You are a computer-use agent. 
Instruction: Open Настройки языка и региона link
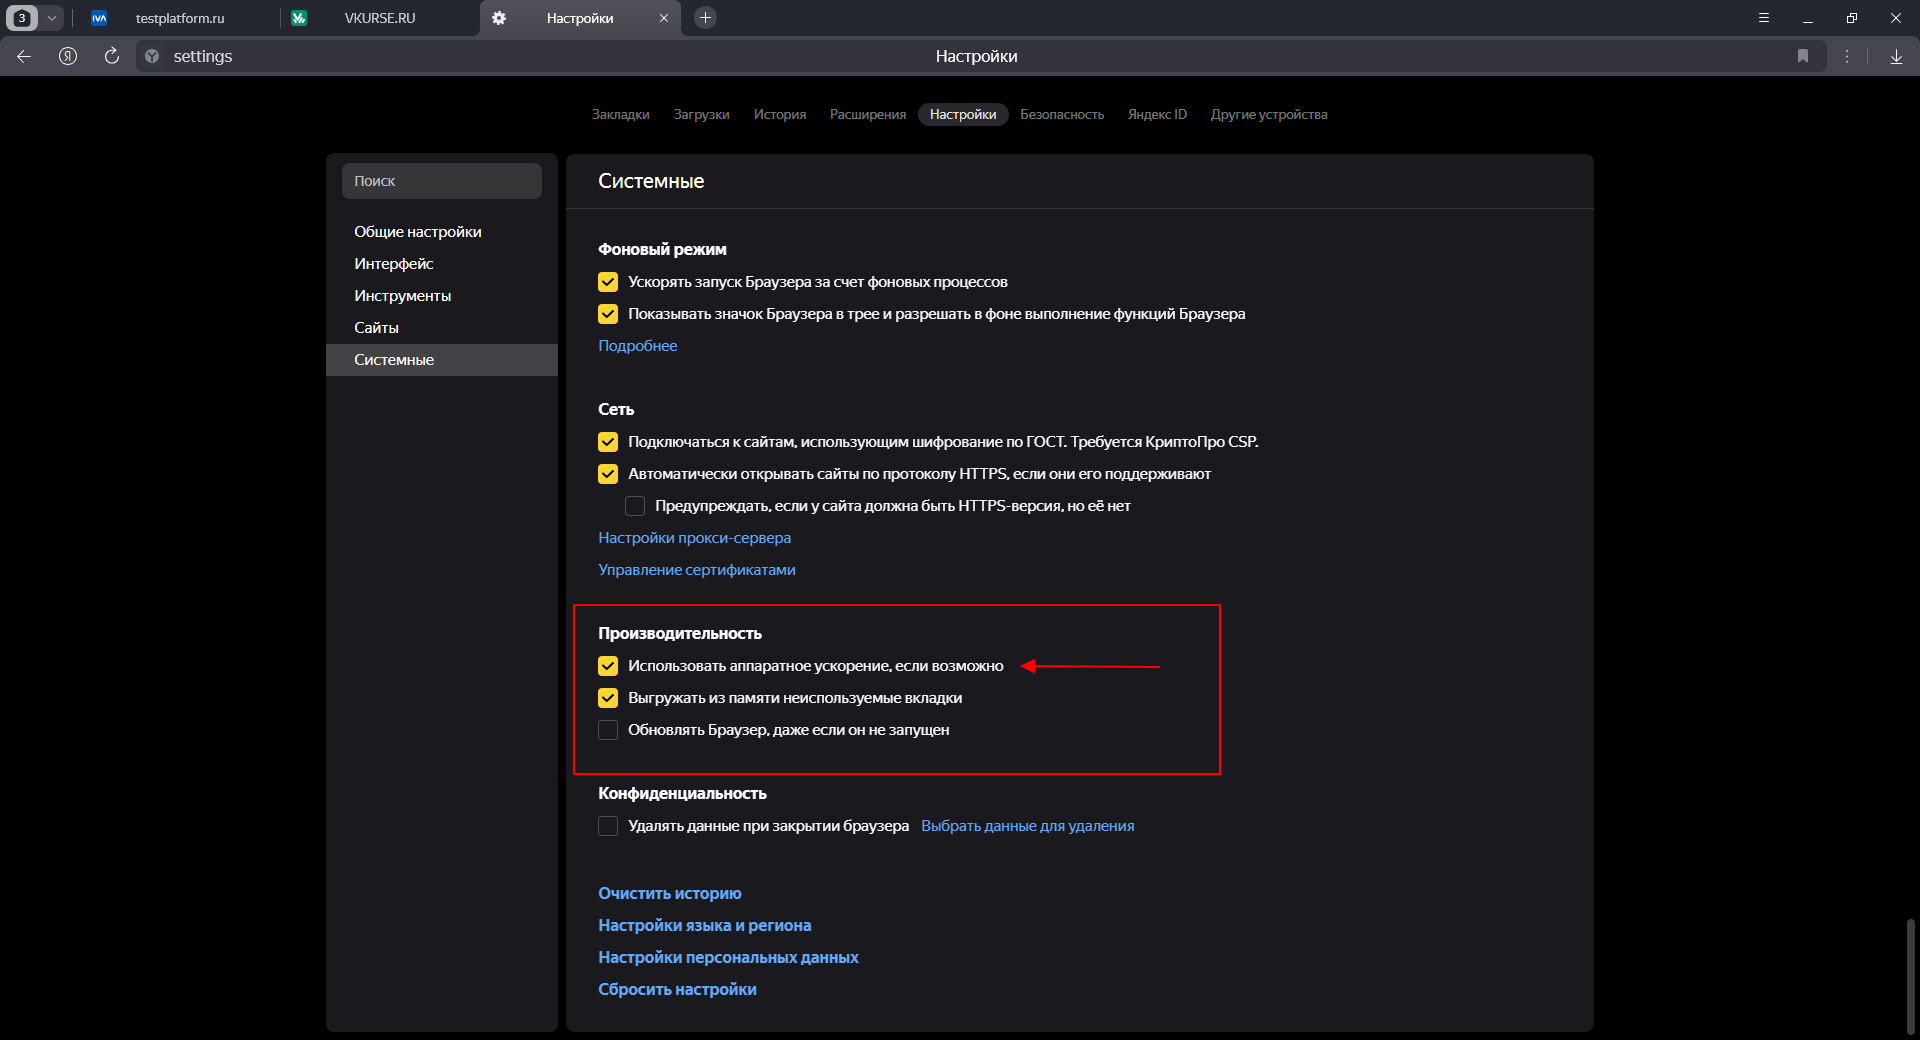click(705, 925)
